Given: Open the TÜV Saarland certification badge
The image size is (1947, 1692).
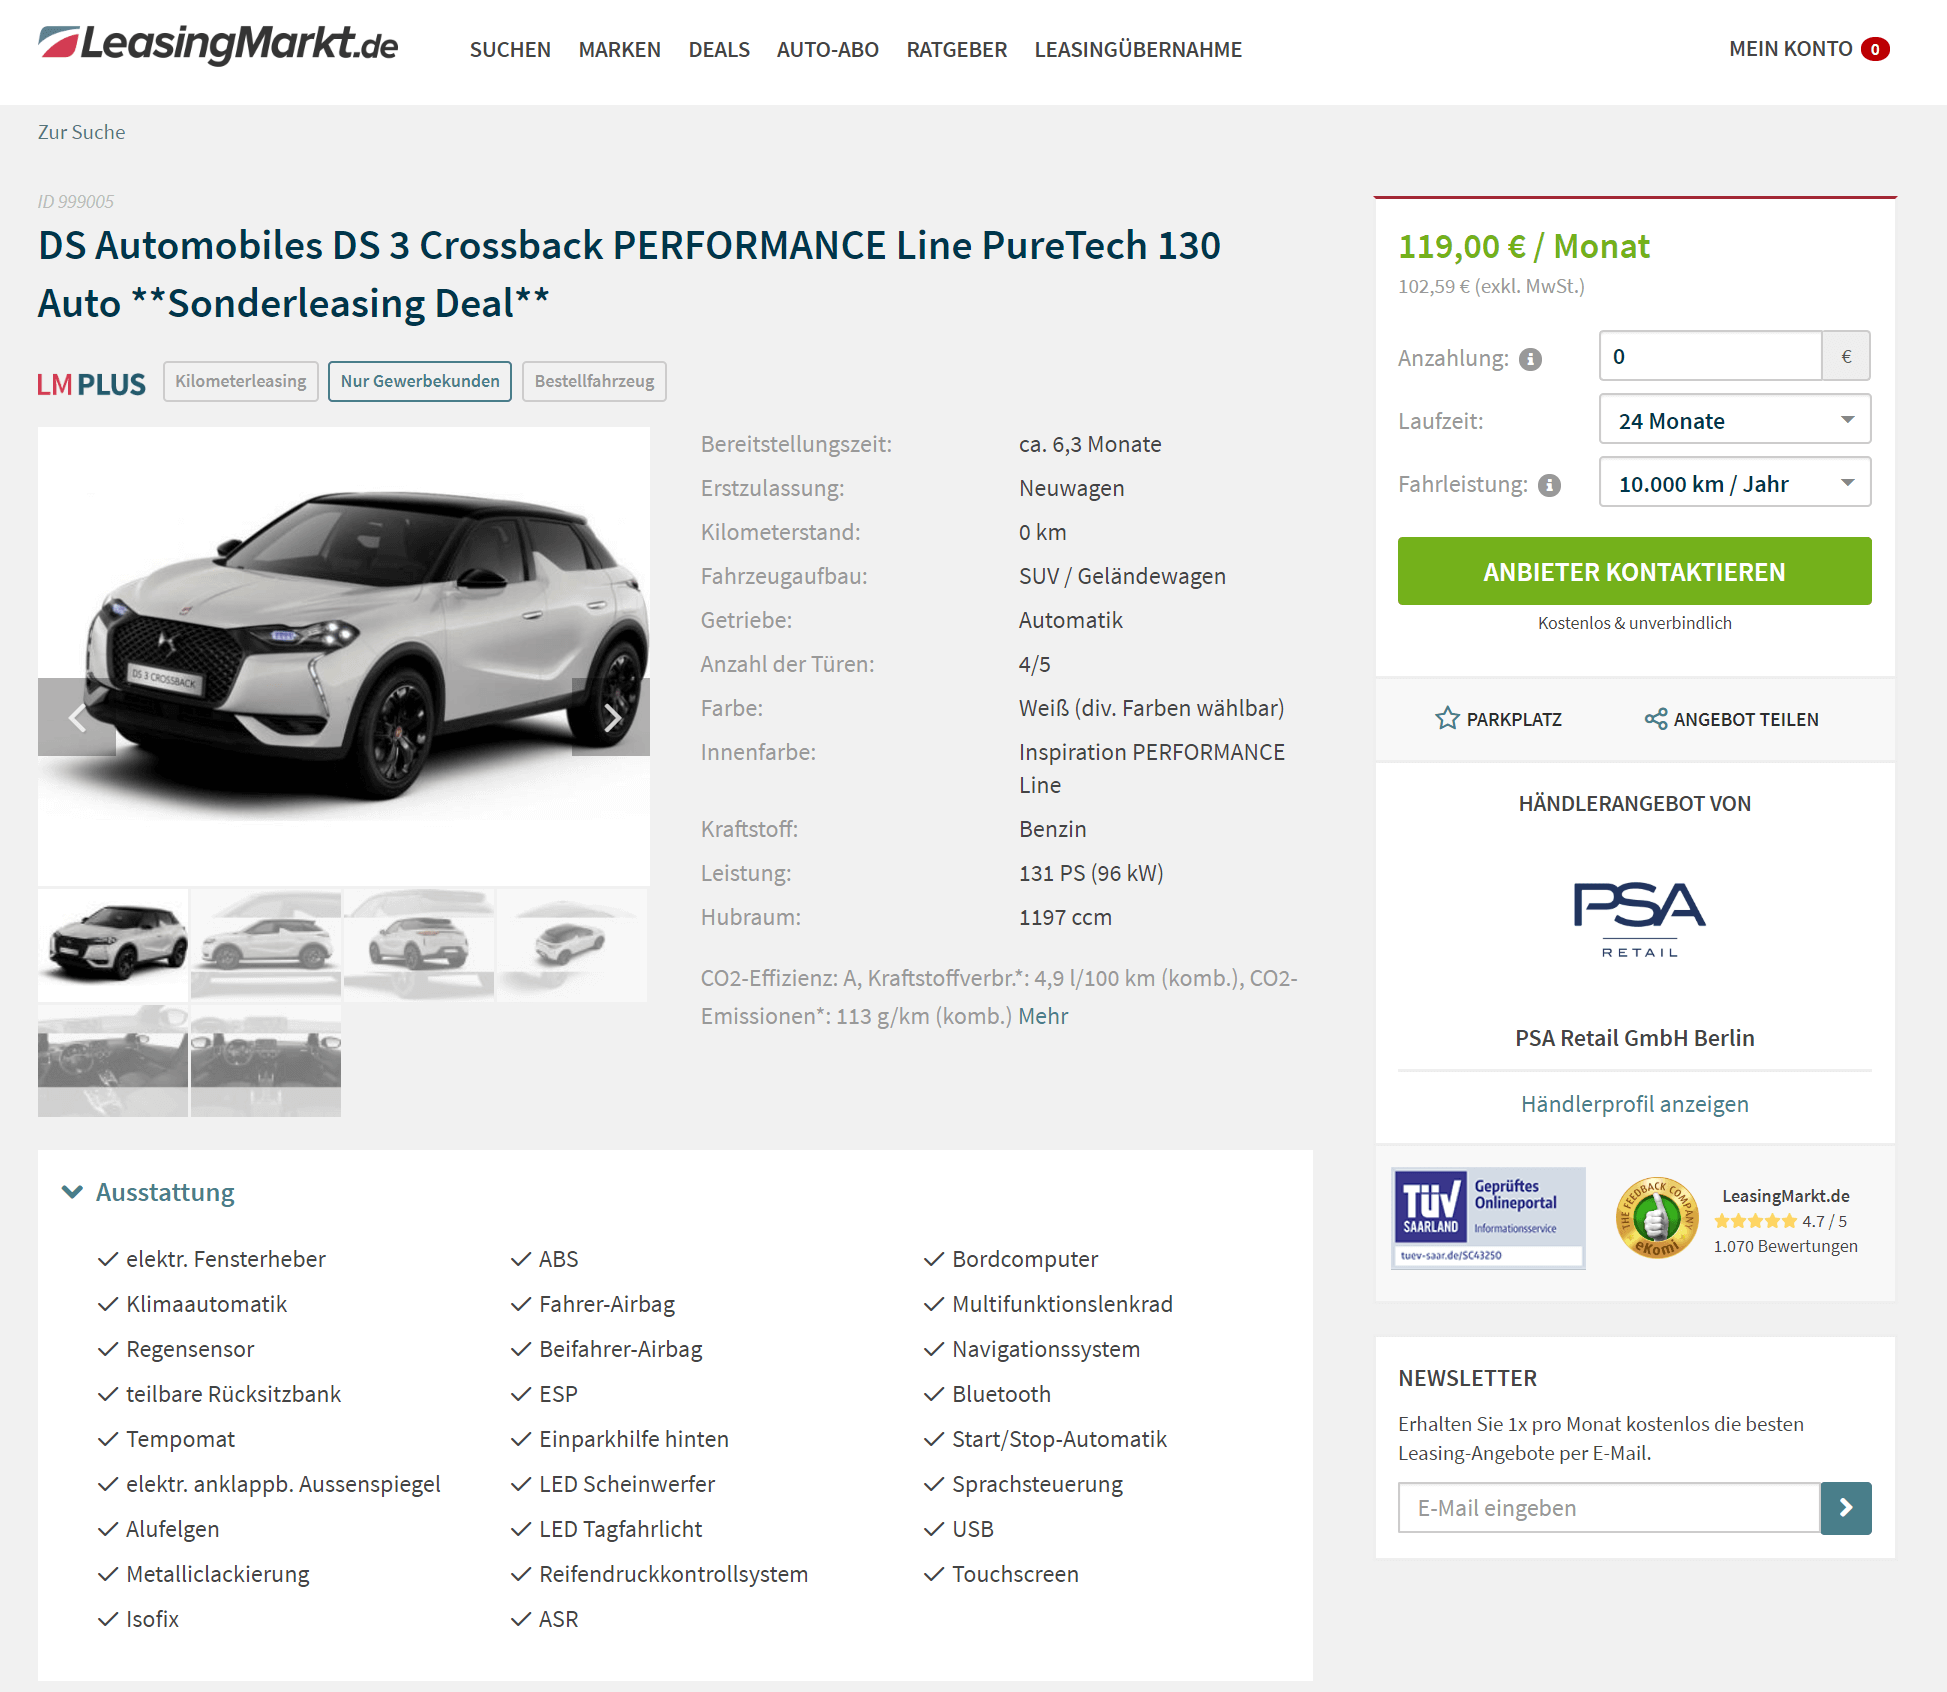Looking at the screenshot, I should tap(1488, 1218).
